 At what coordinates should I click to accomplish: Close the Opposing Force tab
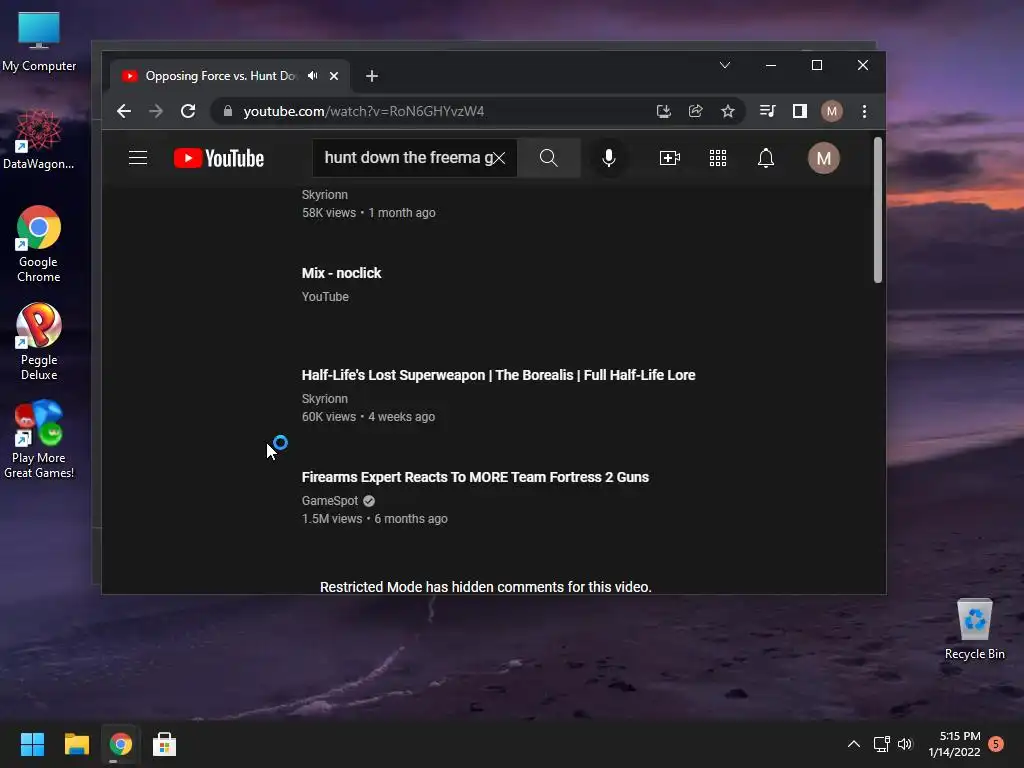pos(334,76)
